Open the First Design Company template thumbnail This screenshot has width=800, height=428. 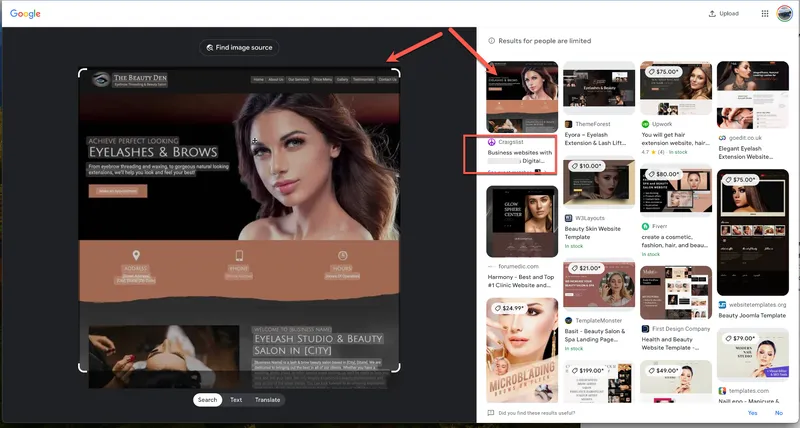676,292
